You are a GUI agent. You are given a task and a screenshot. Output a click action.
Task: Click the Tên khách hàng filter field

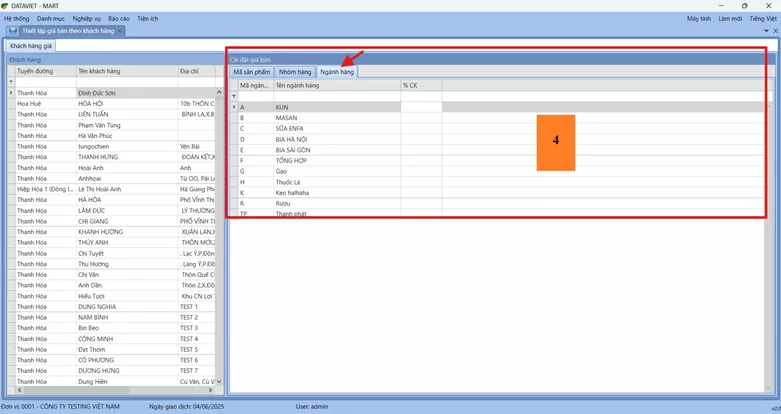(127, 82)
